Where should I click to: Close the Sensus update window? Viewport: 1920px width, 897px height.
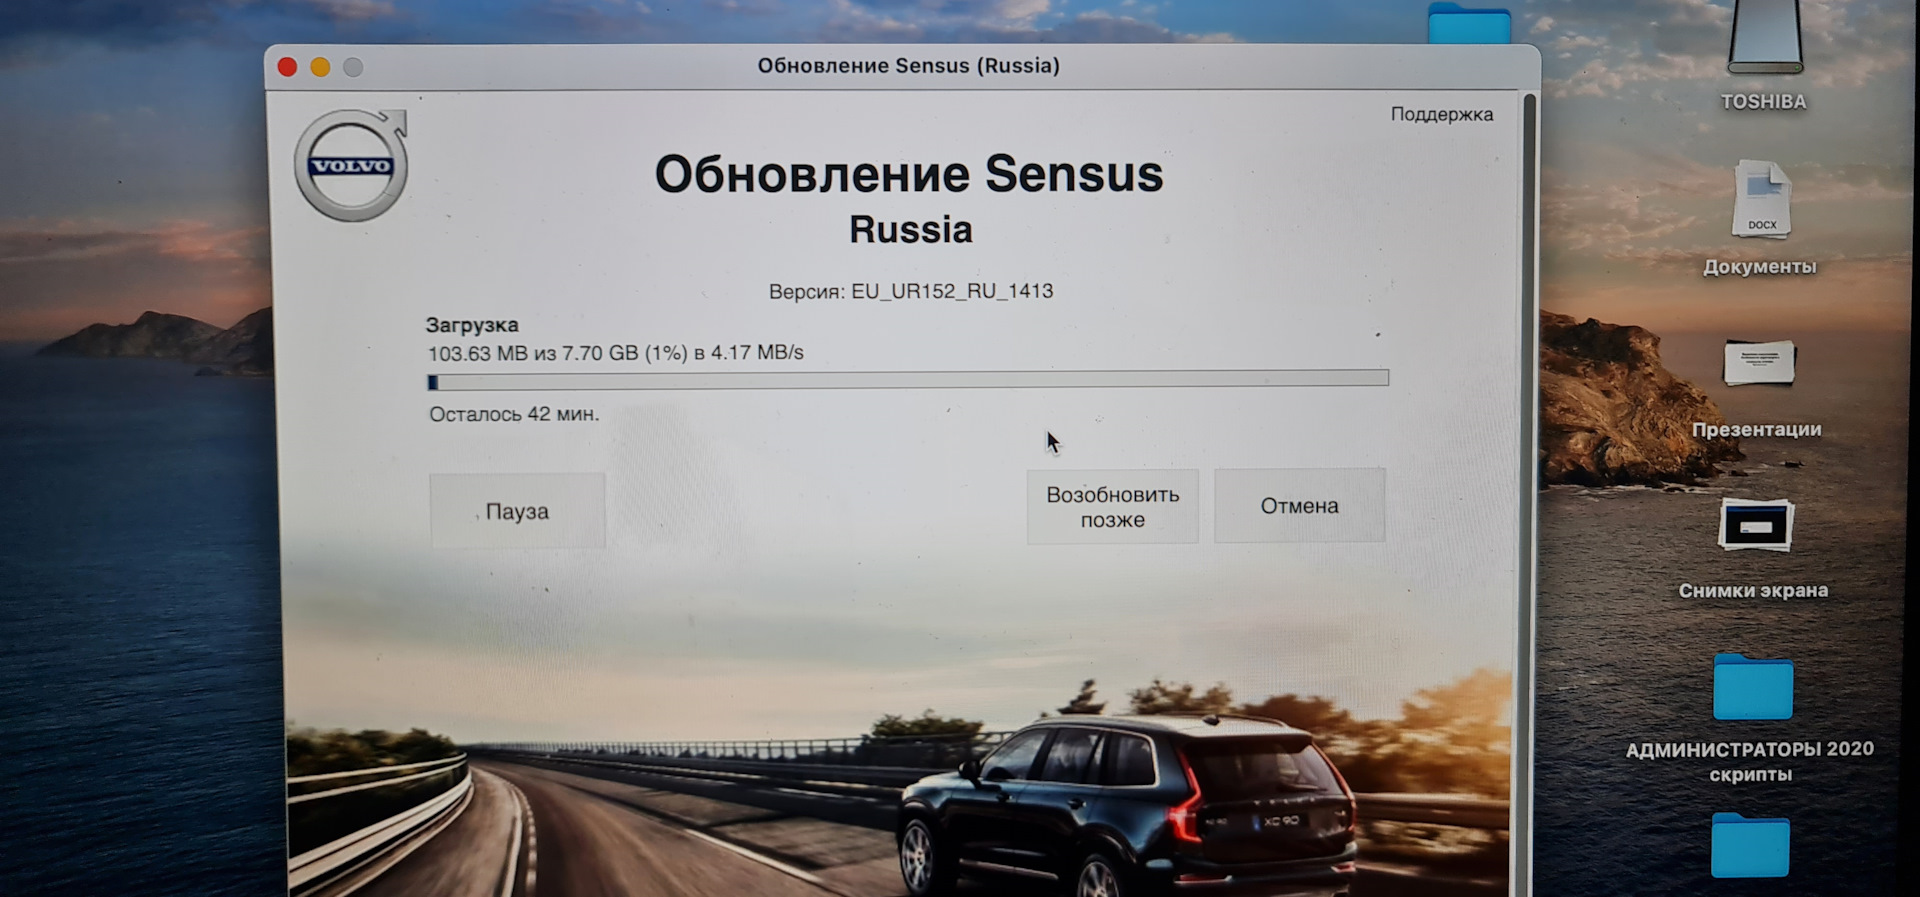[287, 67]
